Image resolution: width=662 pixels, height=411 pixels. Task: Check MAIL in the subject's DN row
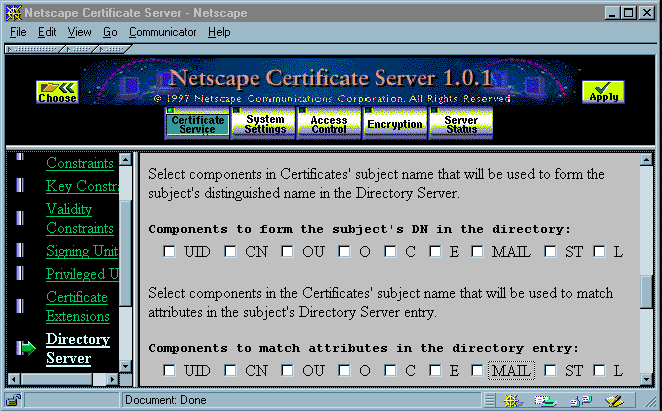click(477, 251)
